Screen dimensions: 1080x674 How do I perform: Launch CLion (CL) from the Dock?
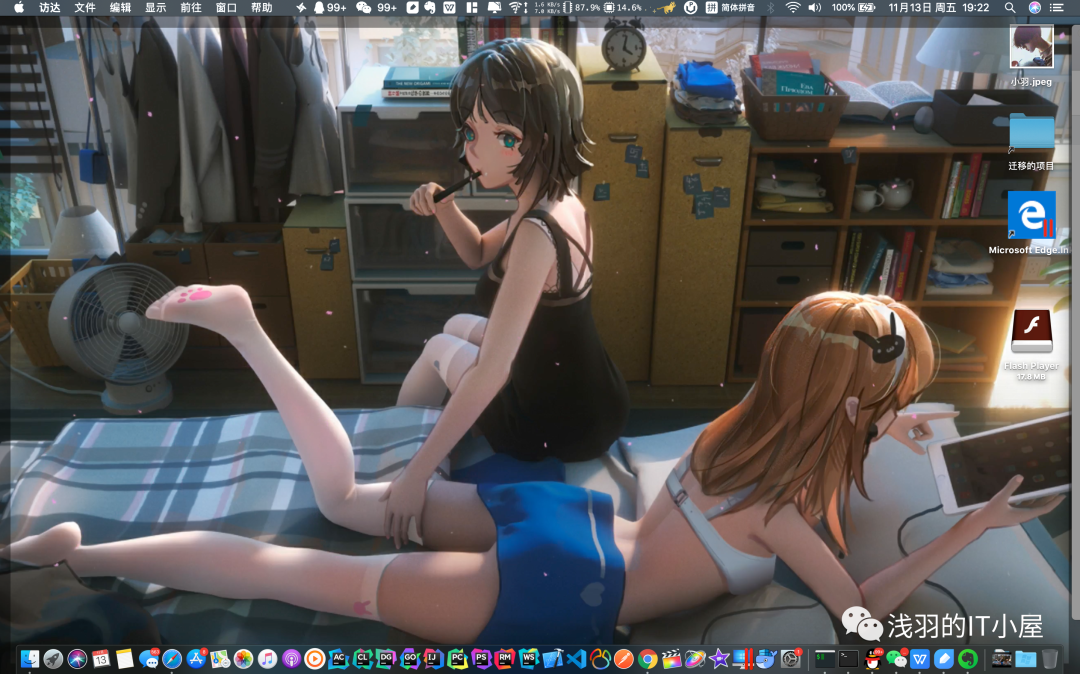click(x=362, y=659)
